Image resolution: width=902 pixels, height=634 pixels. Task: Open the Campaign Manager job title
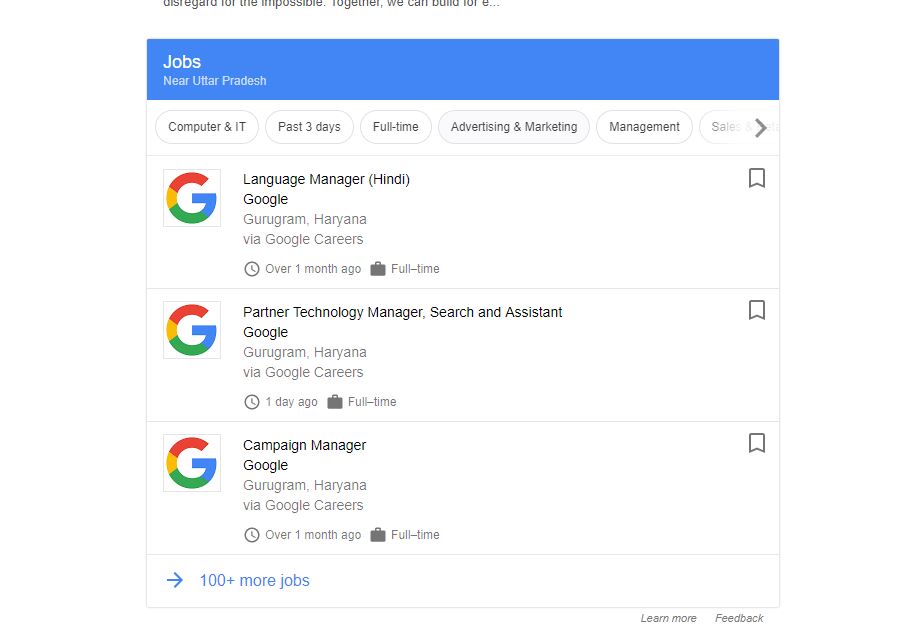coord(304,445)
